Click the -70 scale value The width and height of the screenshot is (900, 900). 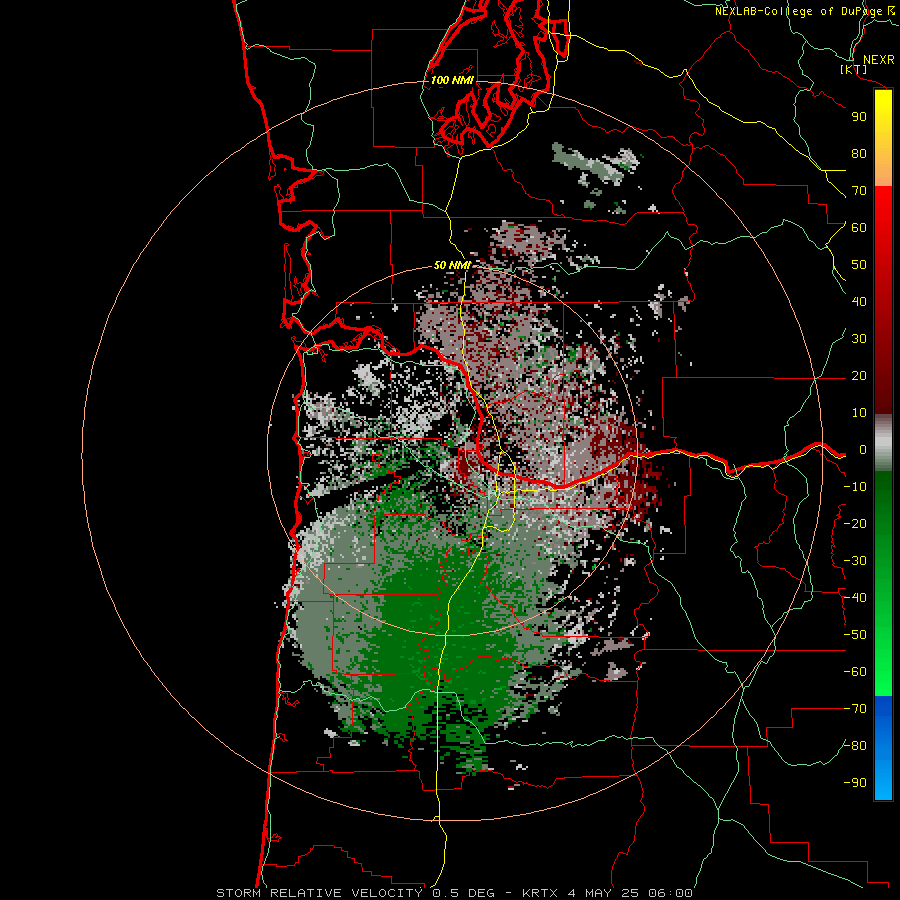point(855,709)
